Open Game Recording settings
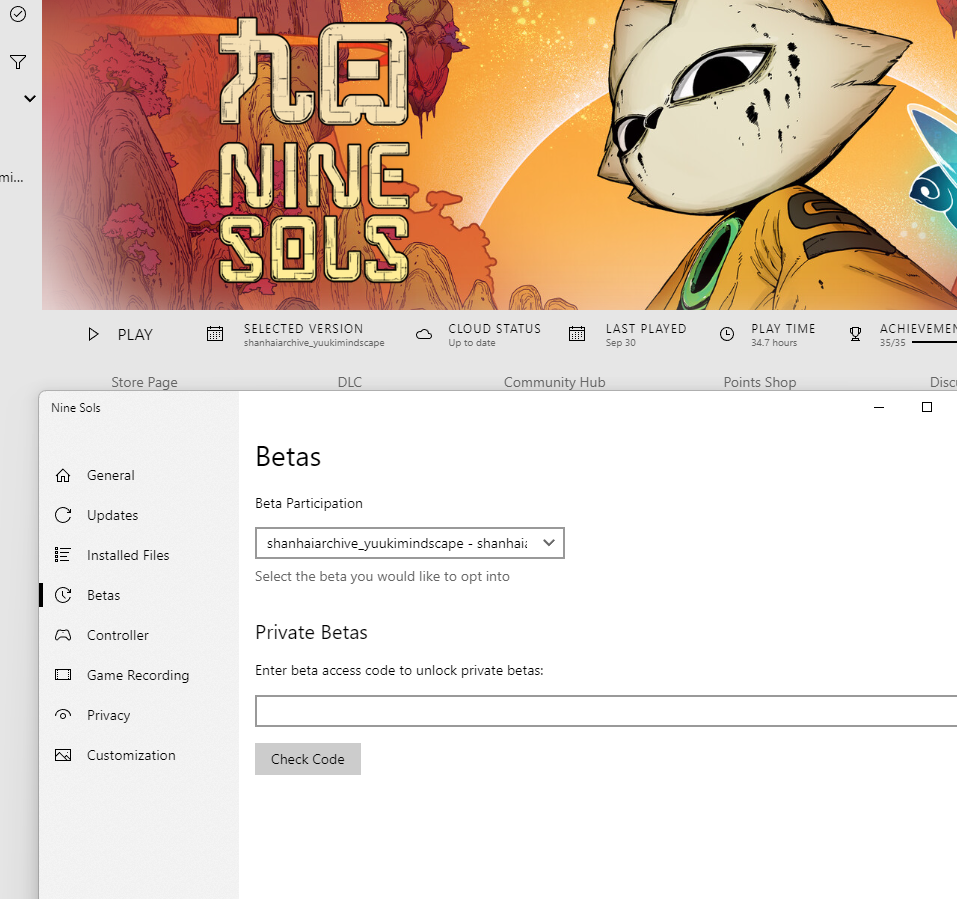The width and height of the screenshot is (957, 899). tap(138, 675)
